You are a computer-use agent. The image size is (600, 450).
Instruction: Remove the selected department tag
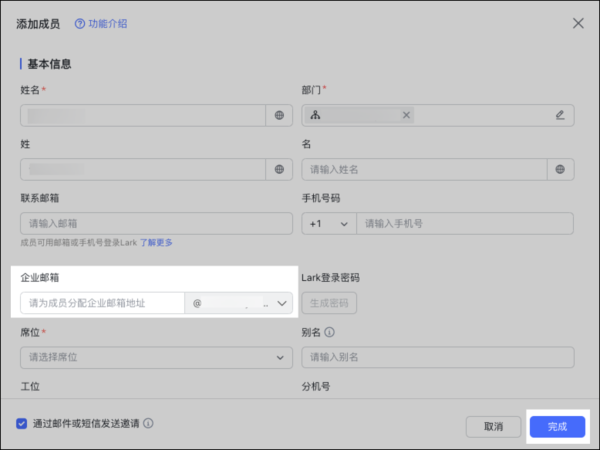[406, 115]
